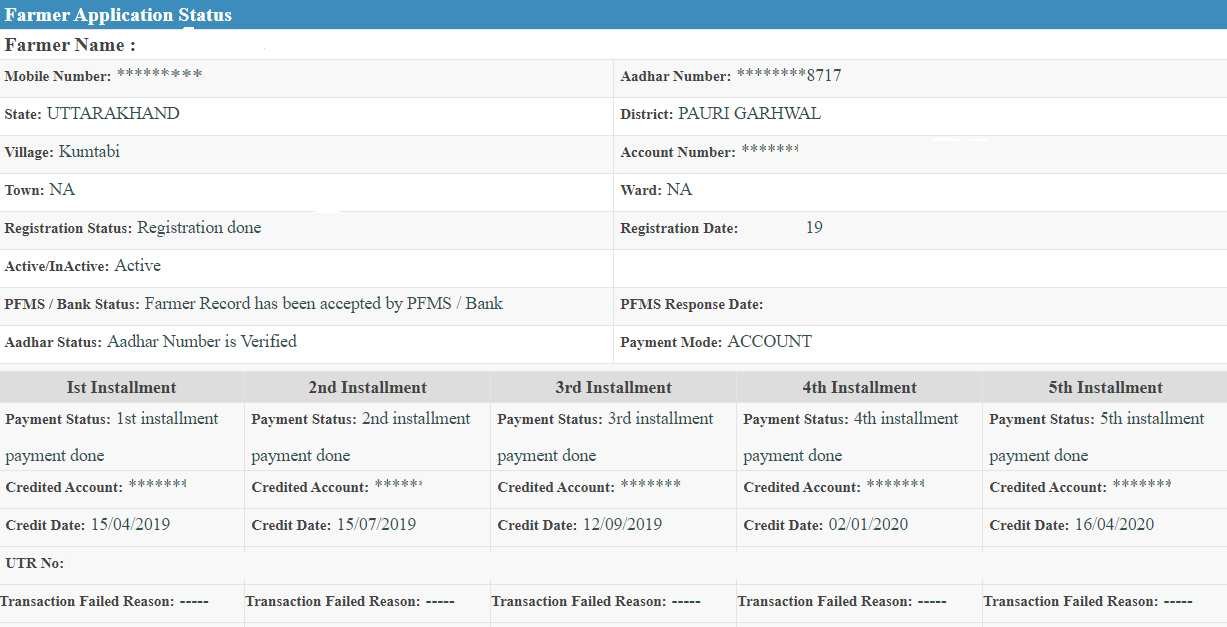Click the Farmer Name label
The image size is (1227, 627).
(x=70, y=45)
